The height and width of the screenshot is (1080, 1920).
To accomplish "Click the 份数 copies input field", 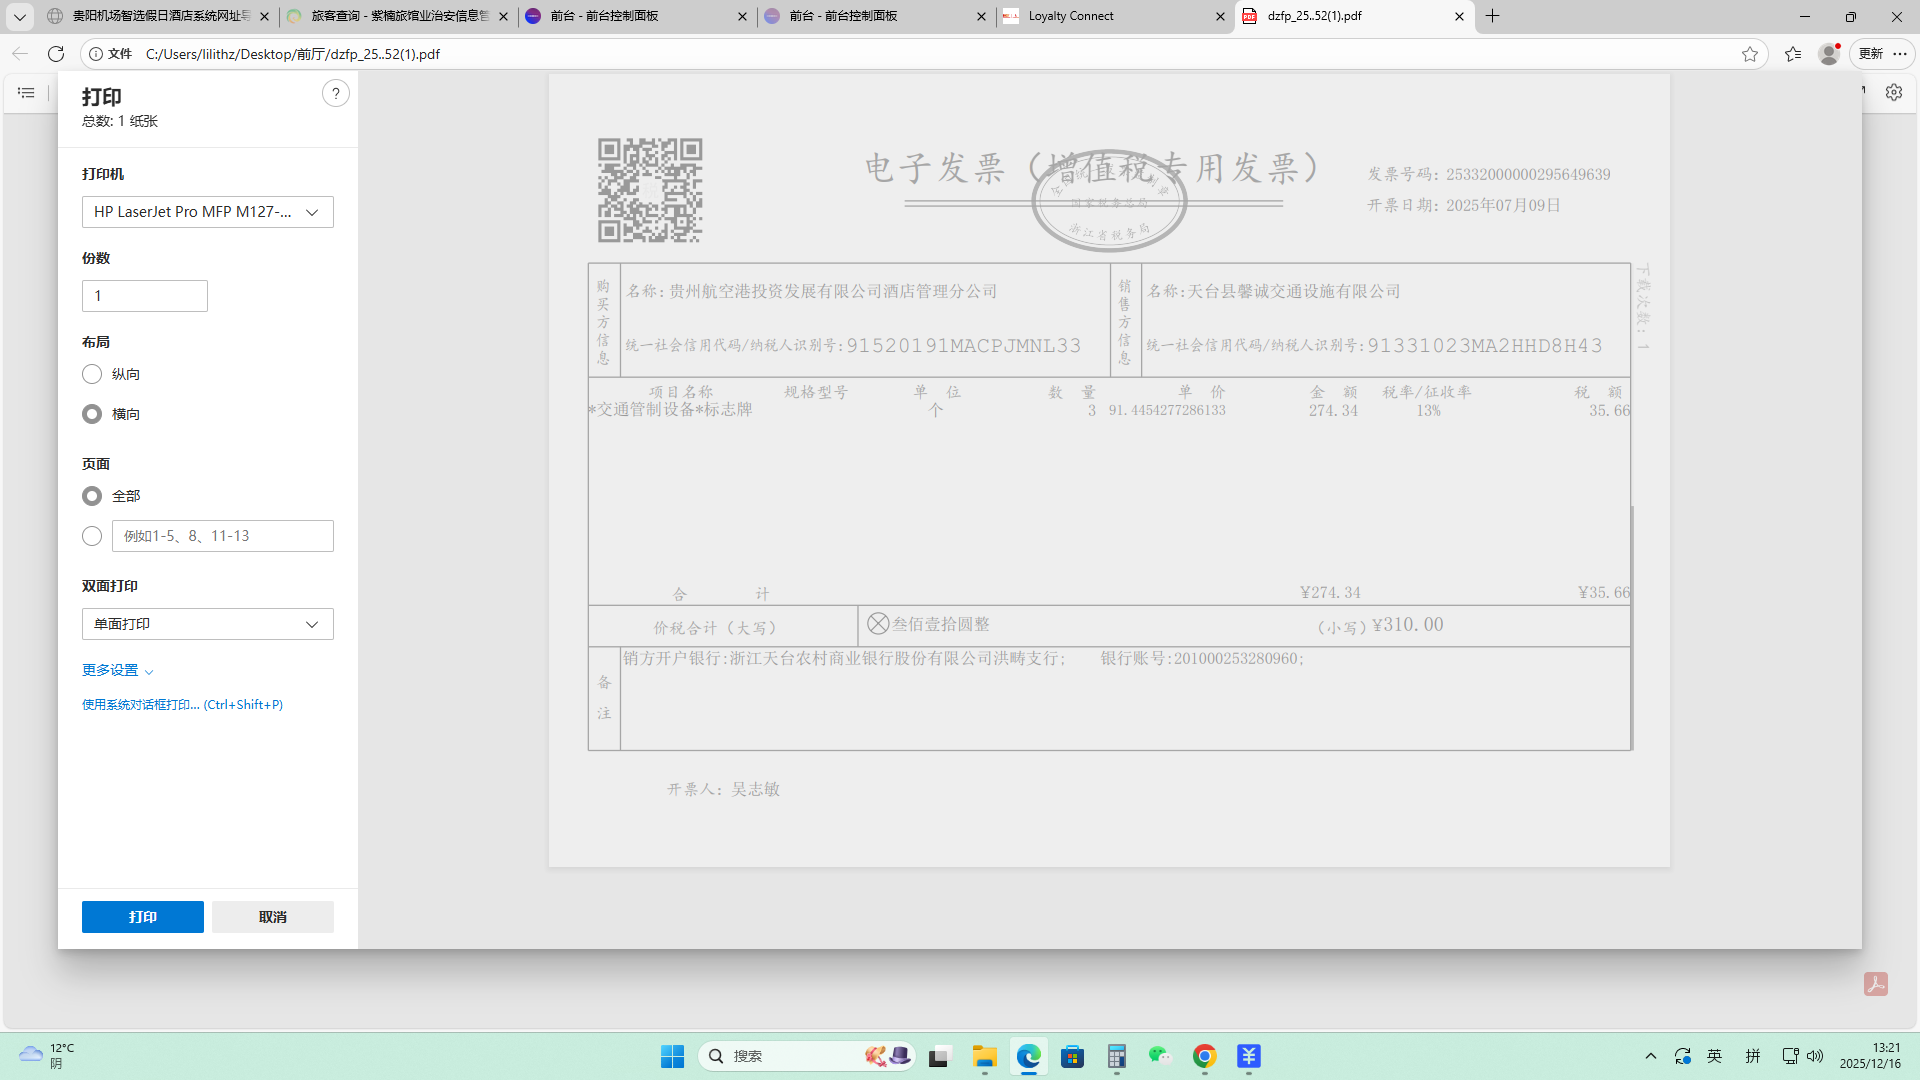I will (x=144, y=296).
